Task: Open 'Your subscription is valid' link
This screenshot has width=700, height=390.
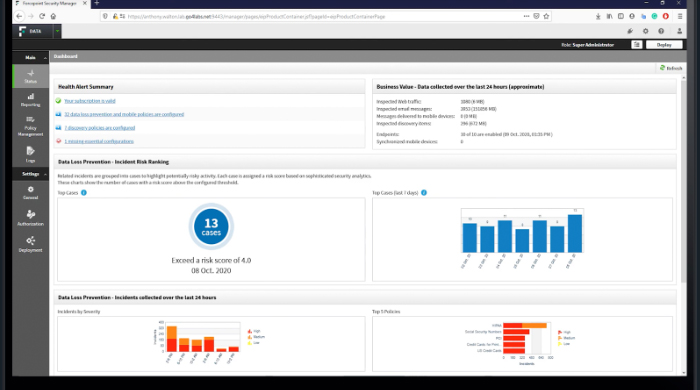Action: coord(90,101)
